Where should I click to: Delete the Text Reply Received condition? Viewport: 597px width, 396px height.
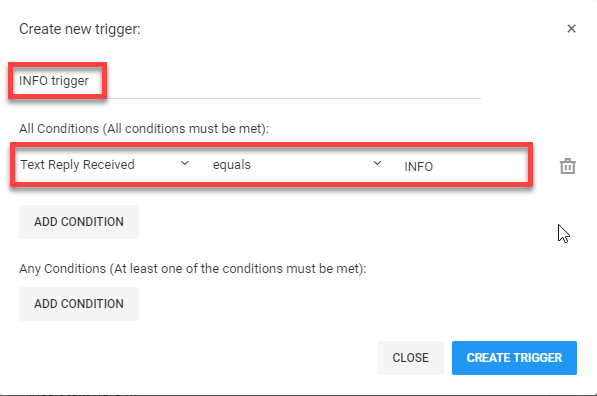[x=567, y=166]
